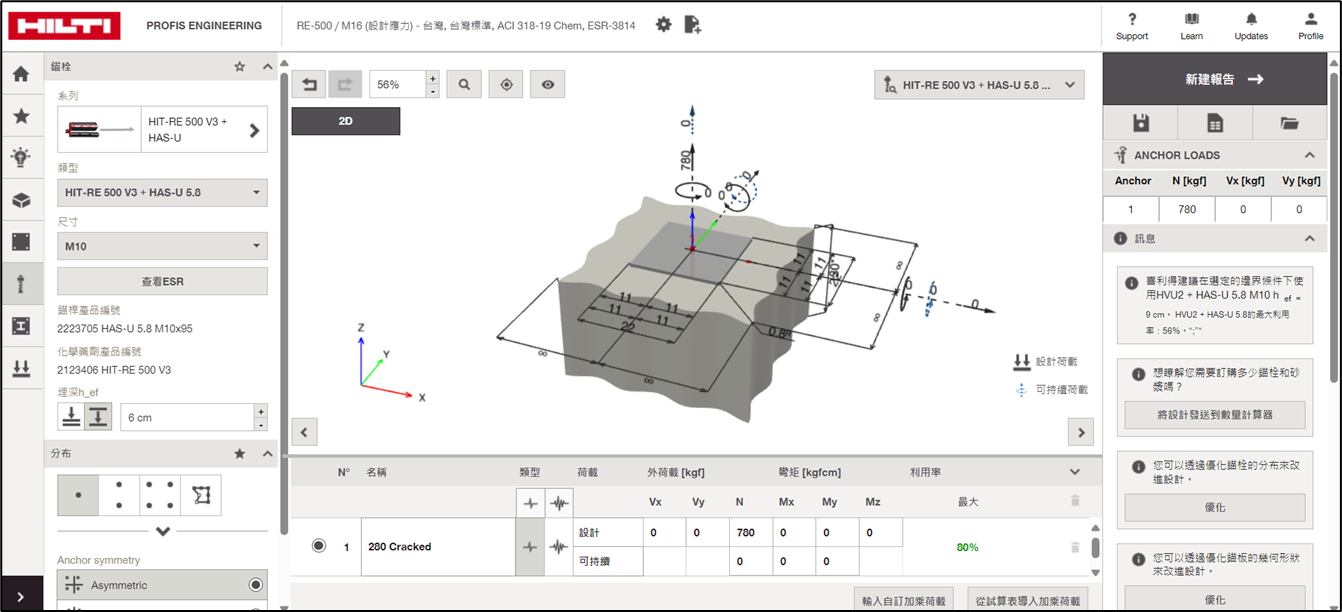This screenshot has height=612, width=1342.
Task: Open the anchor family 系列 selector arrow
Action: (254, 130)
